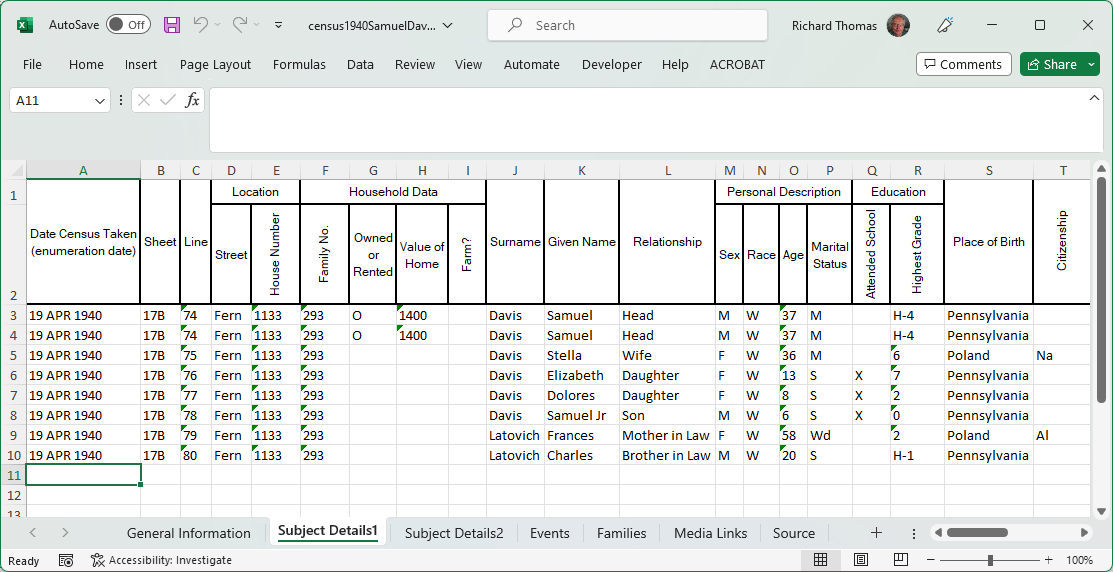Select Page Layout view icon in status bar
The height and width of the screenshot is (572, 1113).
[860, 560]
